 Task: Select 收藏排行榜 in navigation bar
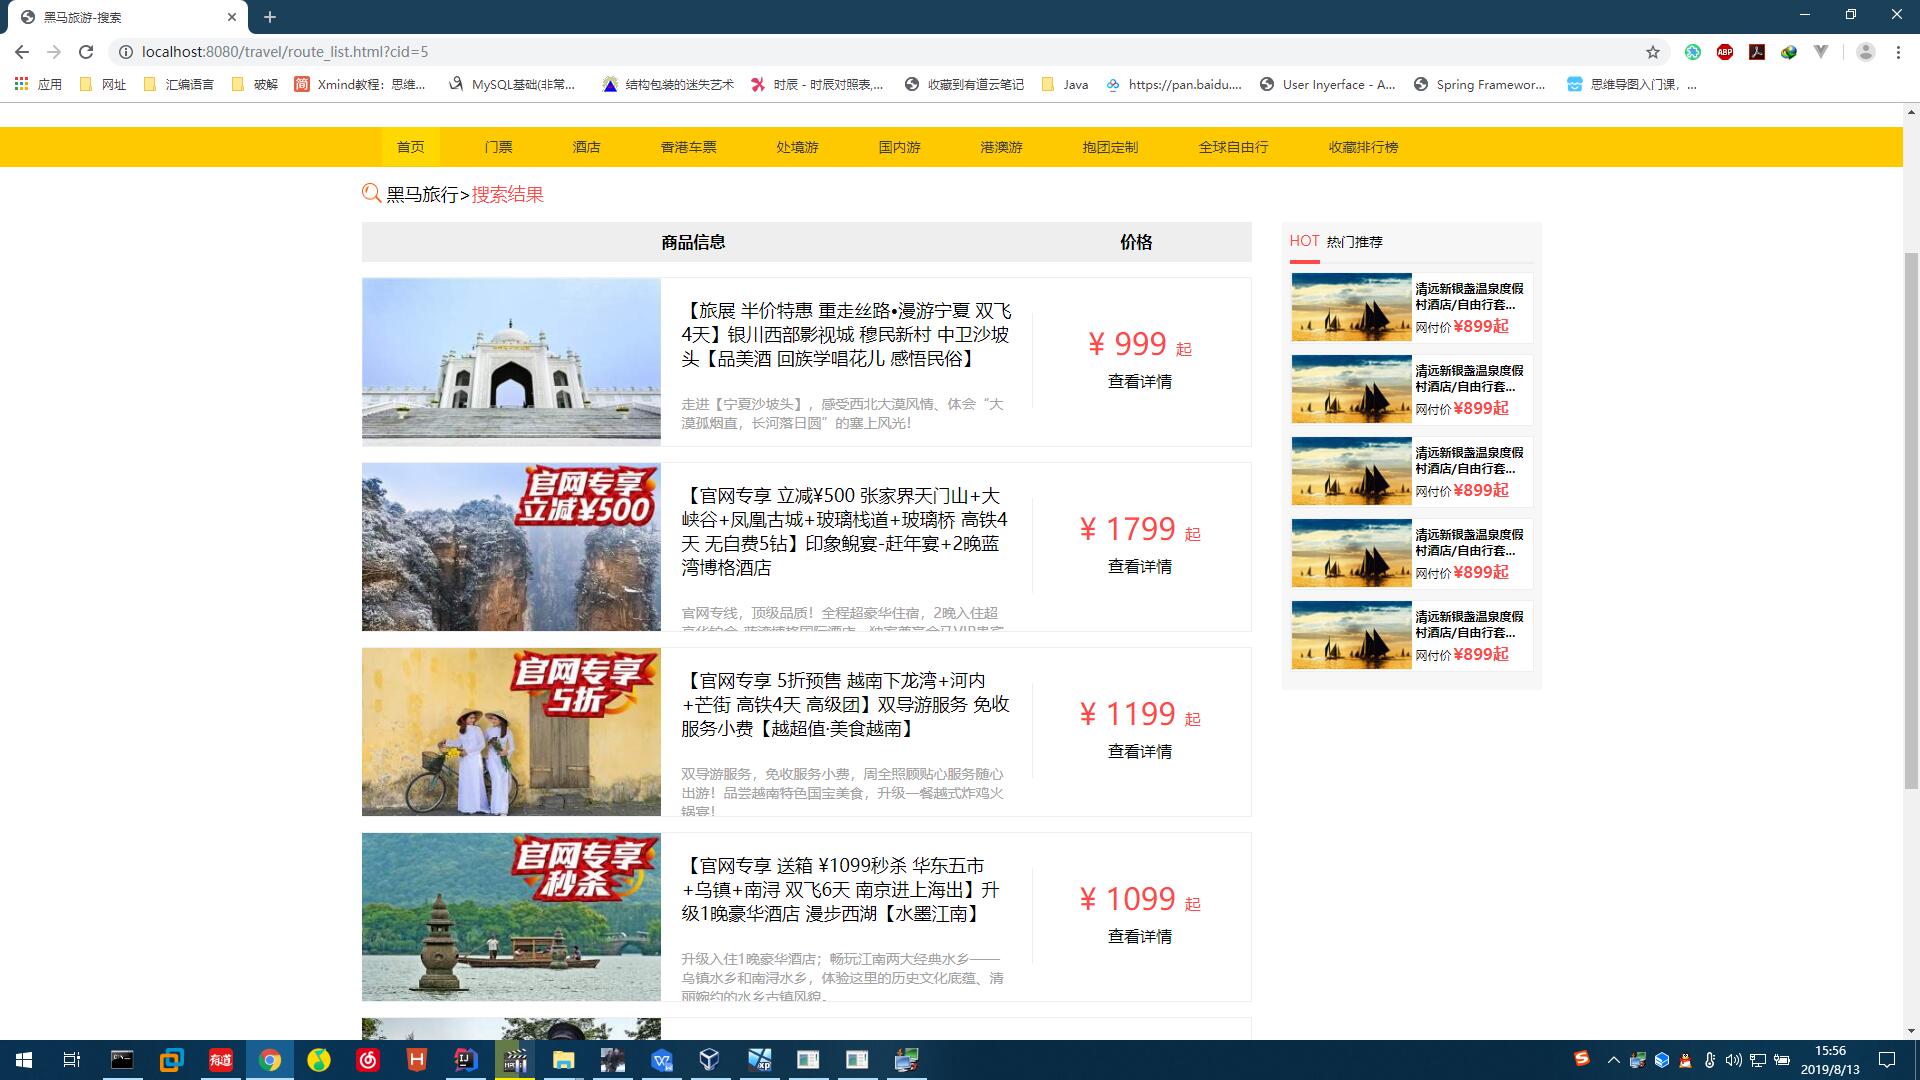tap(1363, 147)
